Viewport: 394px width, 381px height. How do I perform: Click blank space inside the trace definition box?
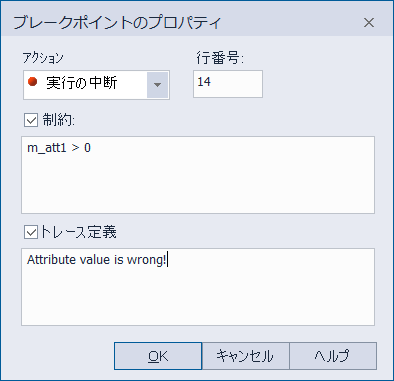[x=200, y=297]
